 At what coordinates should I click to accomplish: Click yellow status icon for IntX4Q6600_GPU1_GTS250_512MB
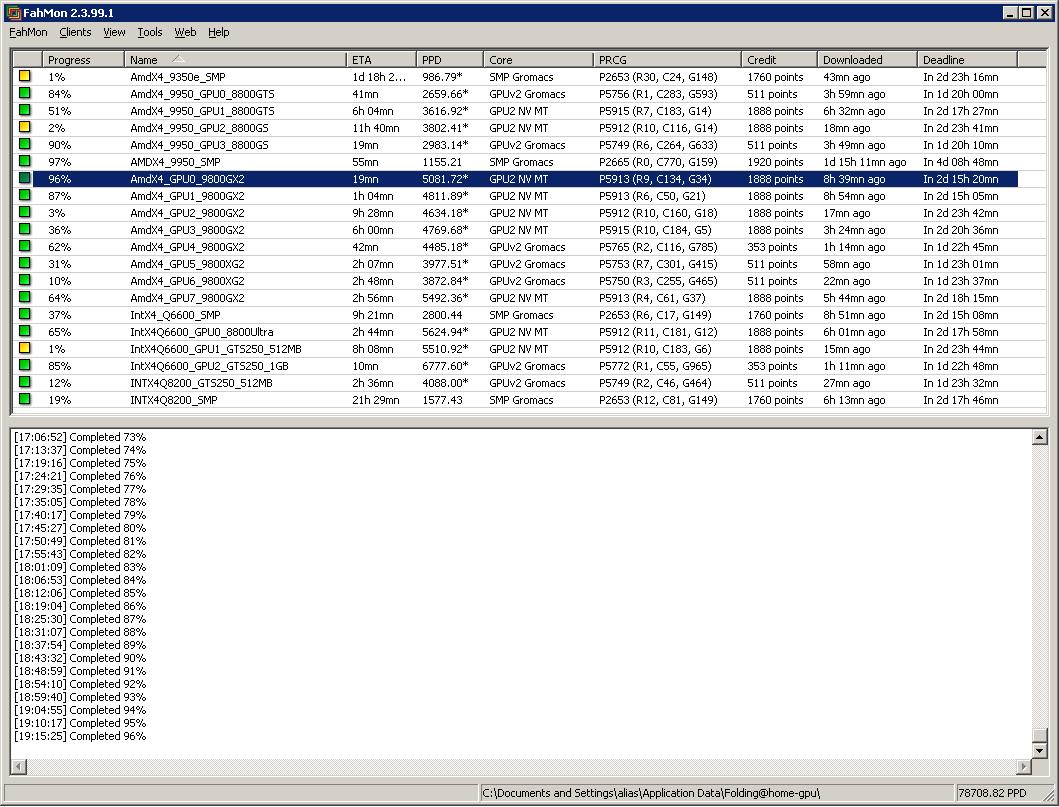point(25,348)
